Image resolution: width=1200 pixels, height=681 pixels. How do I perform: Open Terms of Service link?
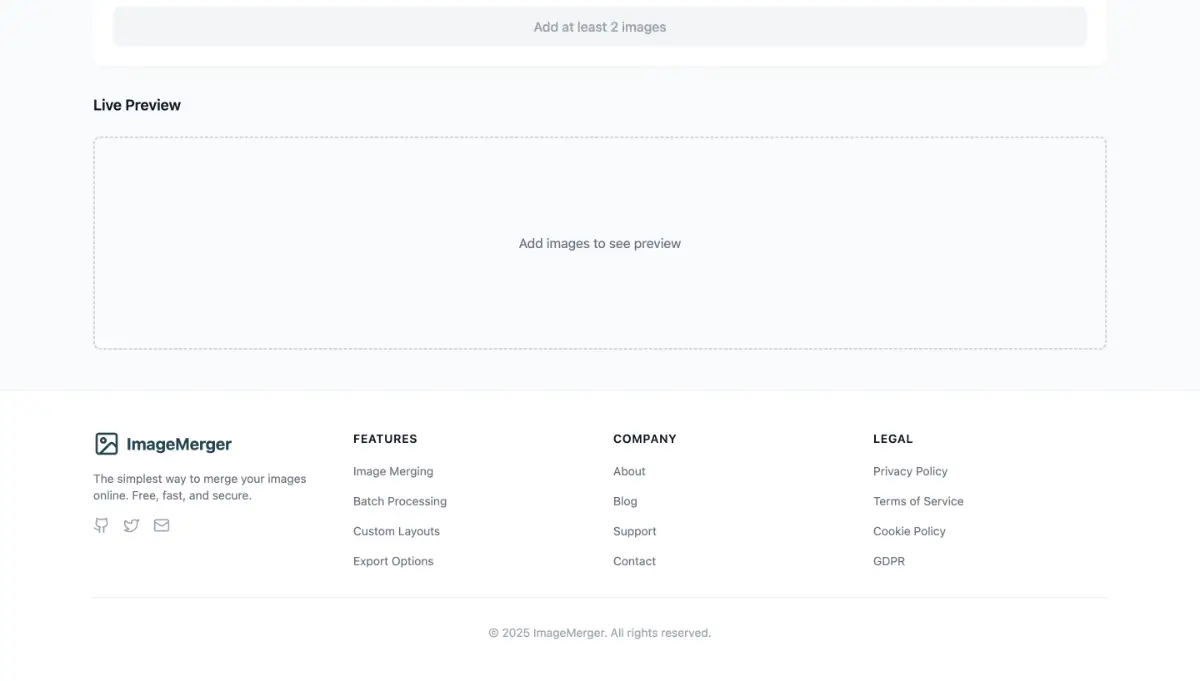click(918, 501)
